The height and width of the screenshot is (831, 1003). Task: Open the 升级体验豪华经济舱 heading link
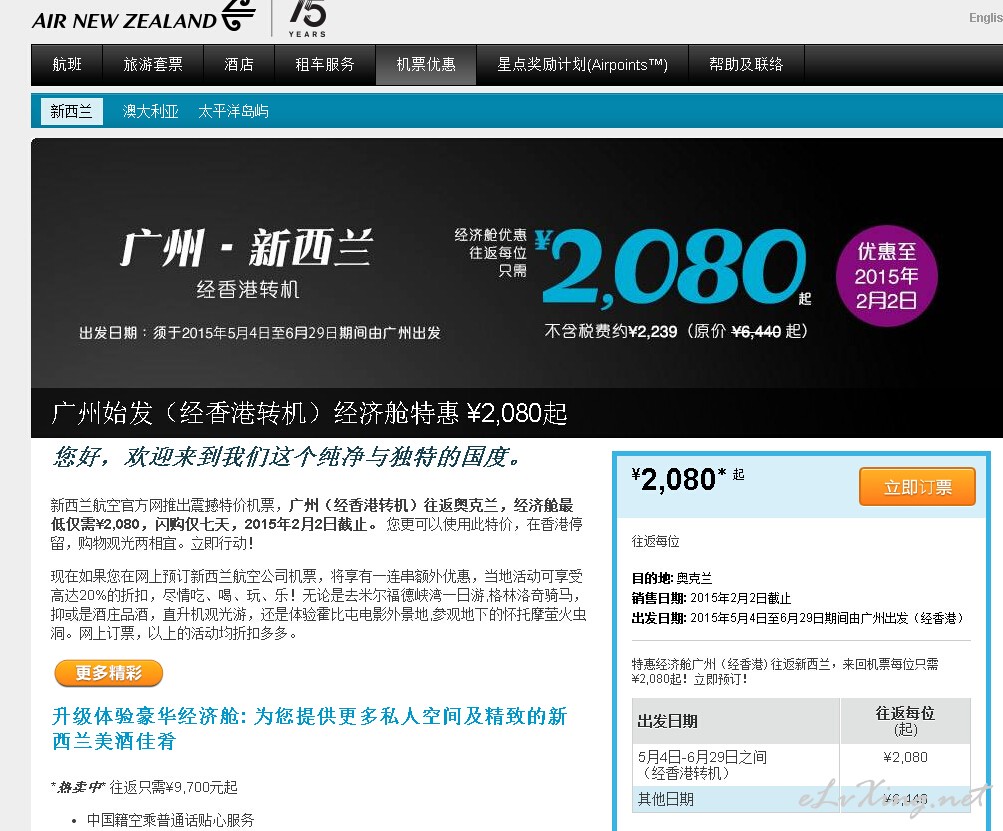pyautogui.click(x=309, y=728)
